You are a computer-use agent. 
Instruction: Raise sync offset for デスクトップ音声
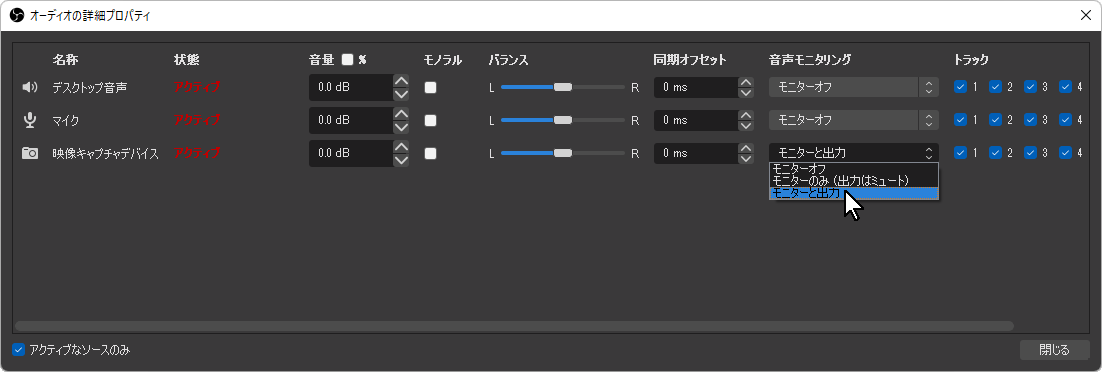(746, 82)
